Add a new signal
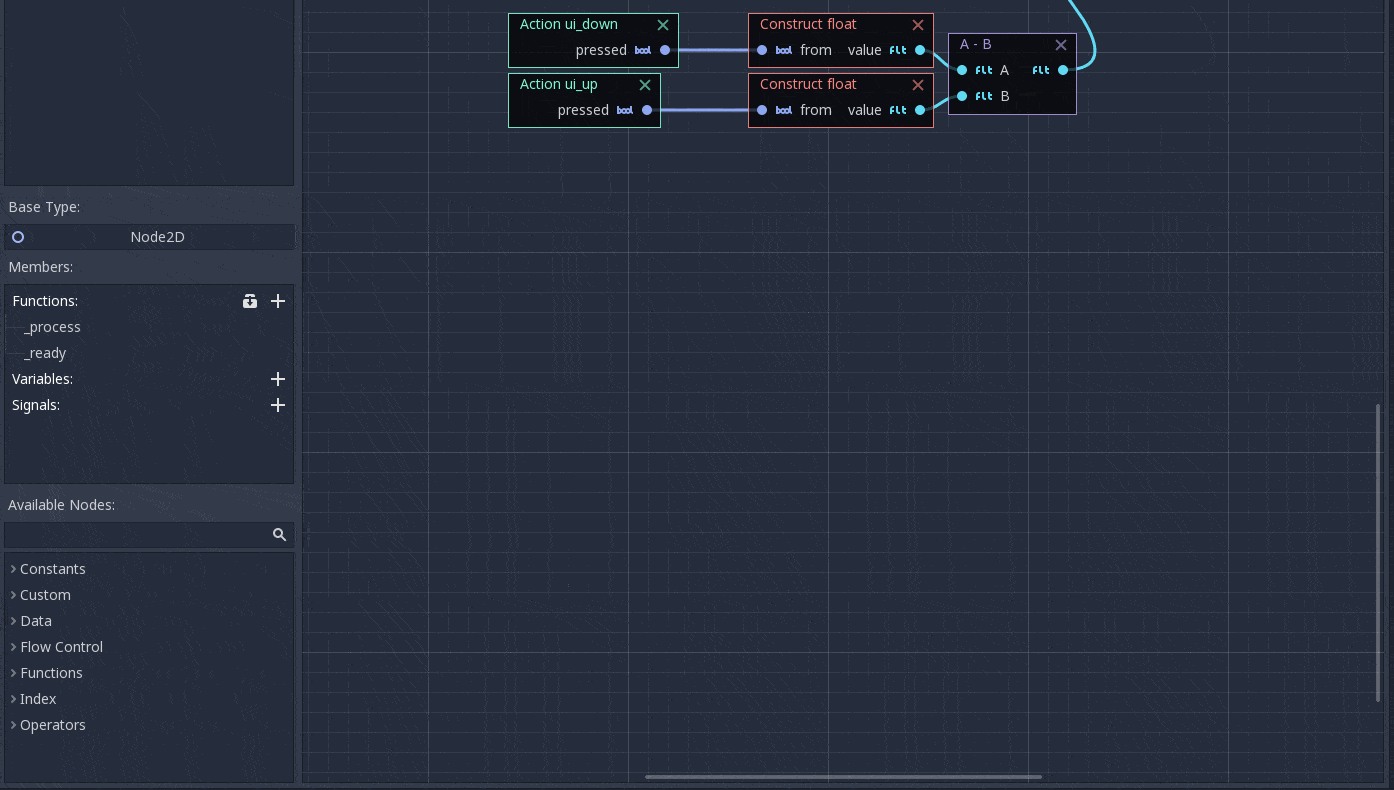Viewport: 1394px width, 790px height. (278, 405)
